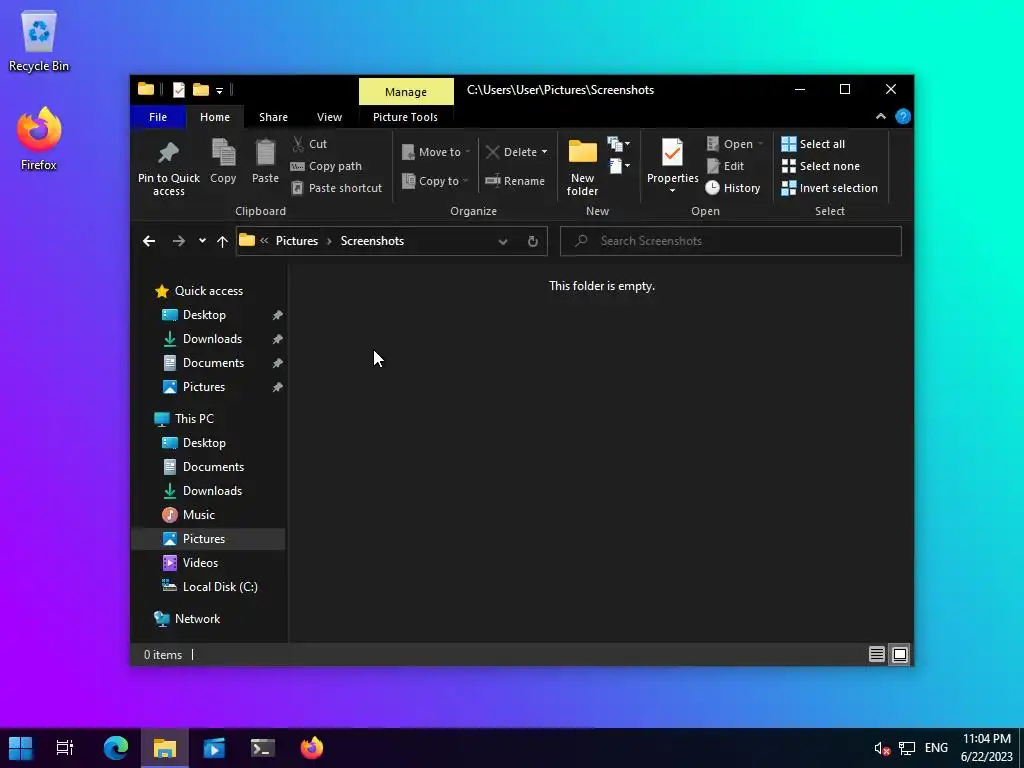Click the Paste ribbon icon
The height and width of the screenshot is (768, 1024).
tap(265, 153)
